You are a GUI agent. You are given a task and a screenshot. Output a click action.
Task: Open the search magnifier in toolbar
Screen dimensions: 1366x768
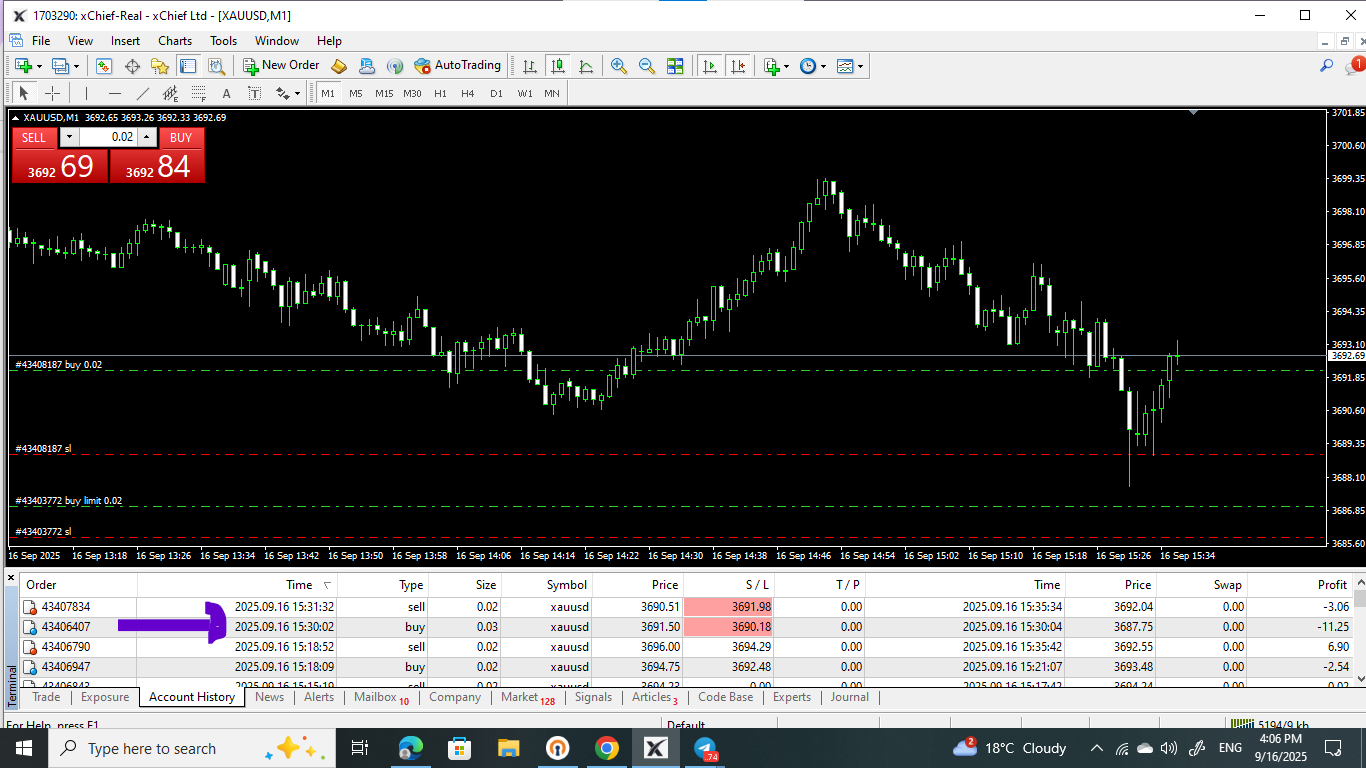click(x=1326, y=66)
